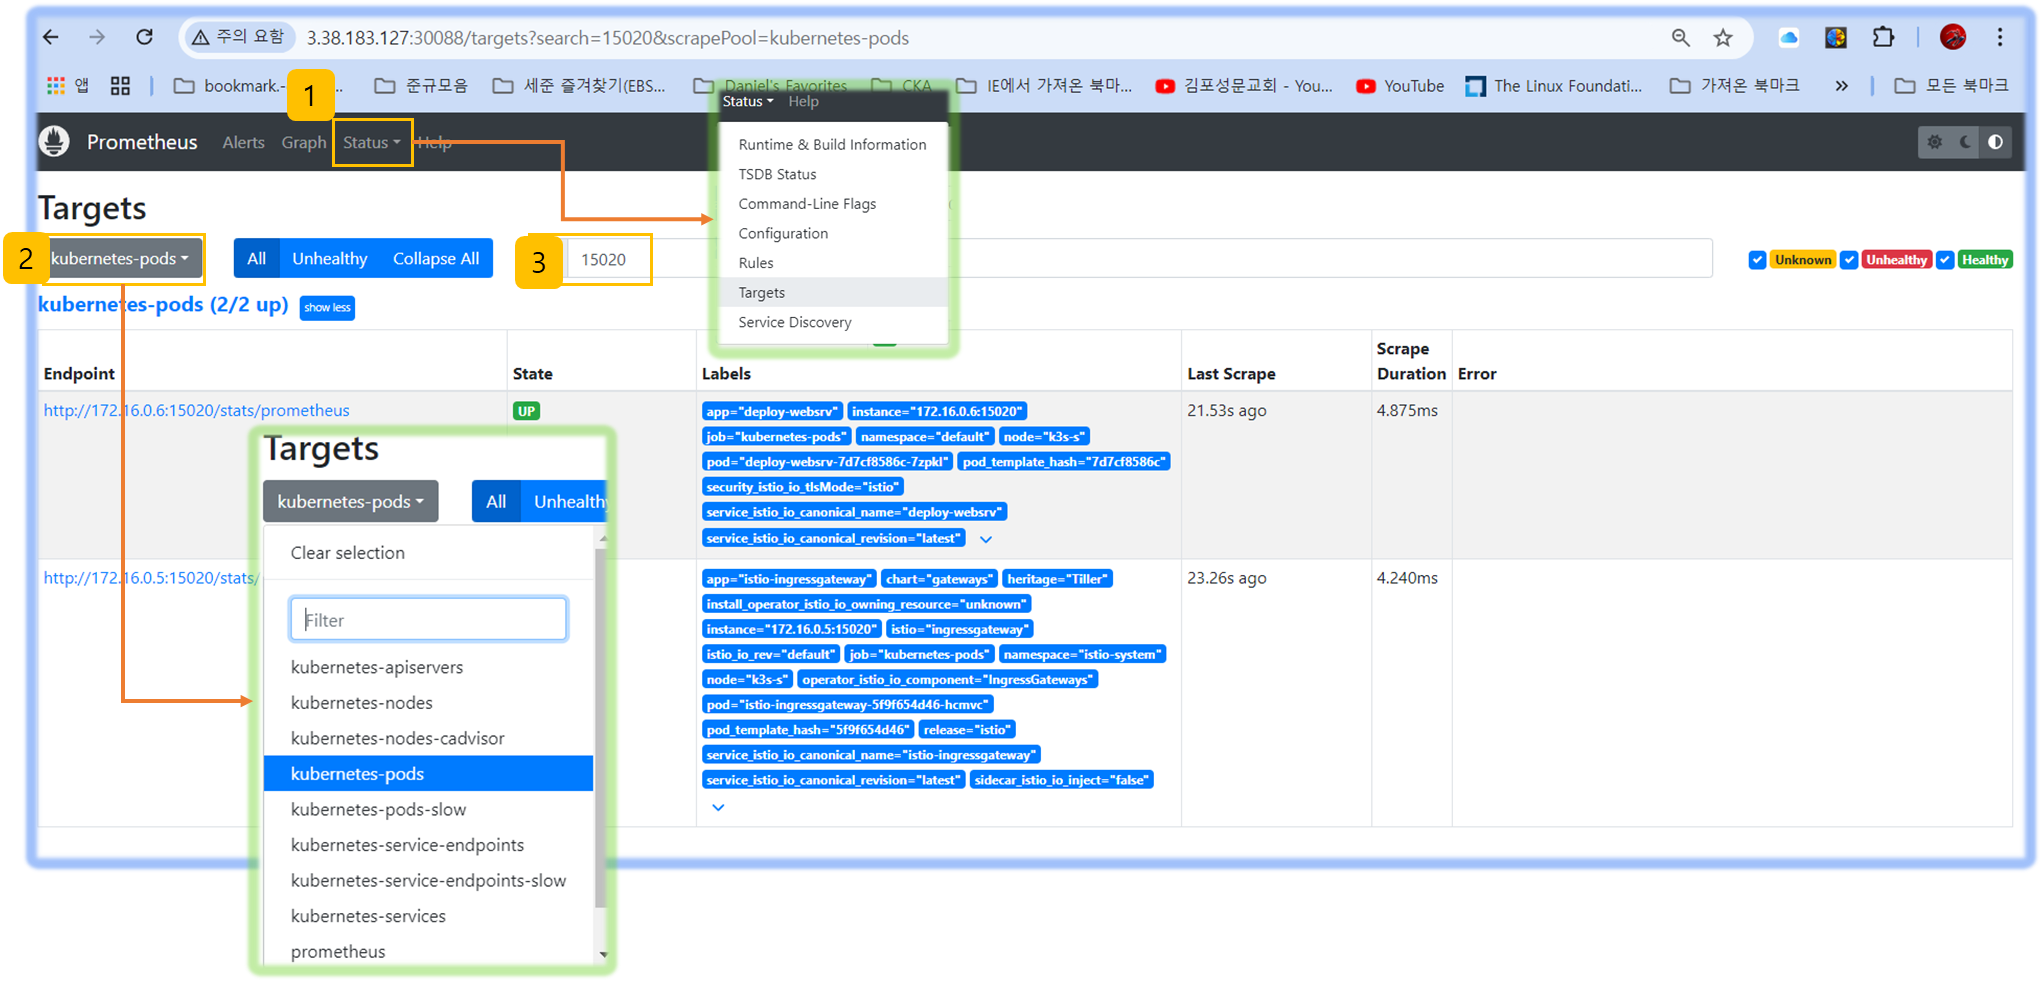
Task: Click the Unhealthy filter button
Action: pos(330,258)
